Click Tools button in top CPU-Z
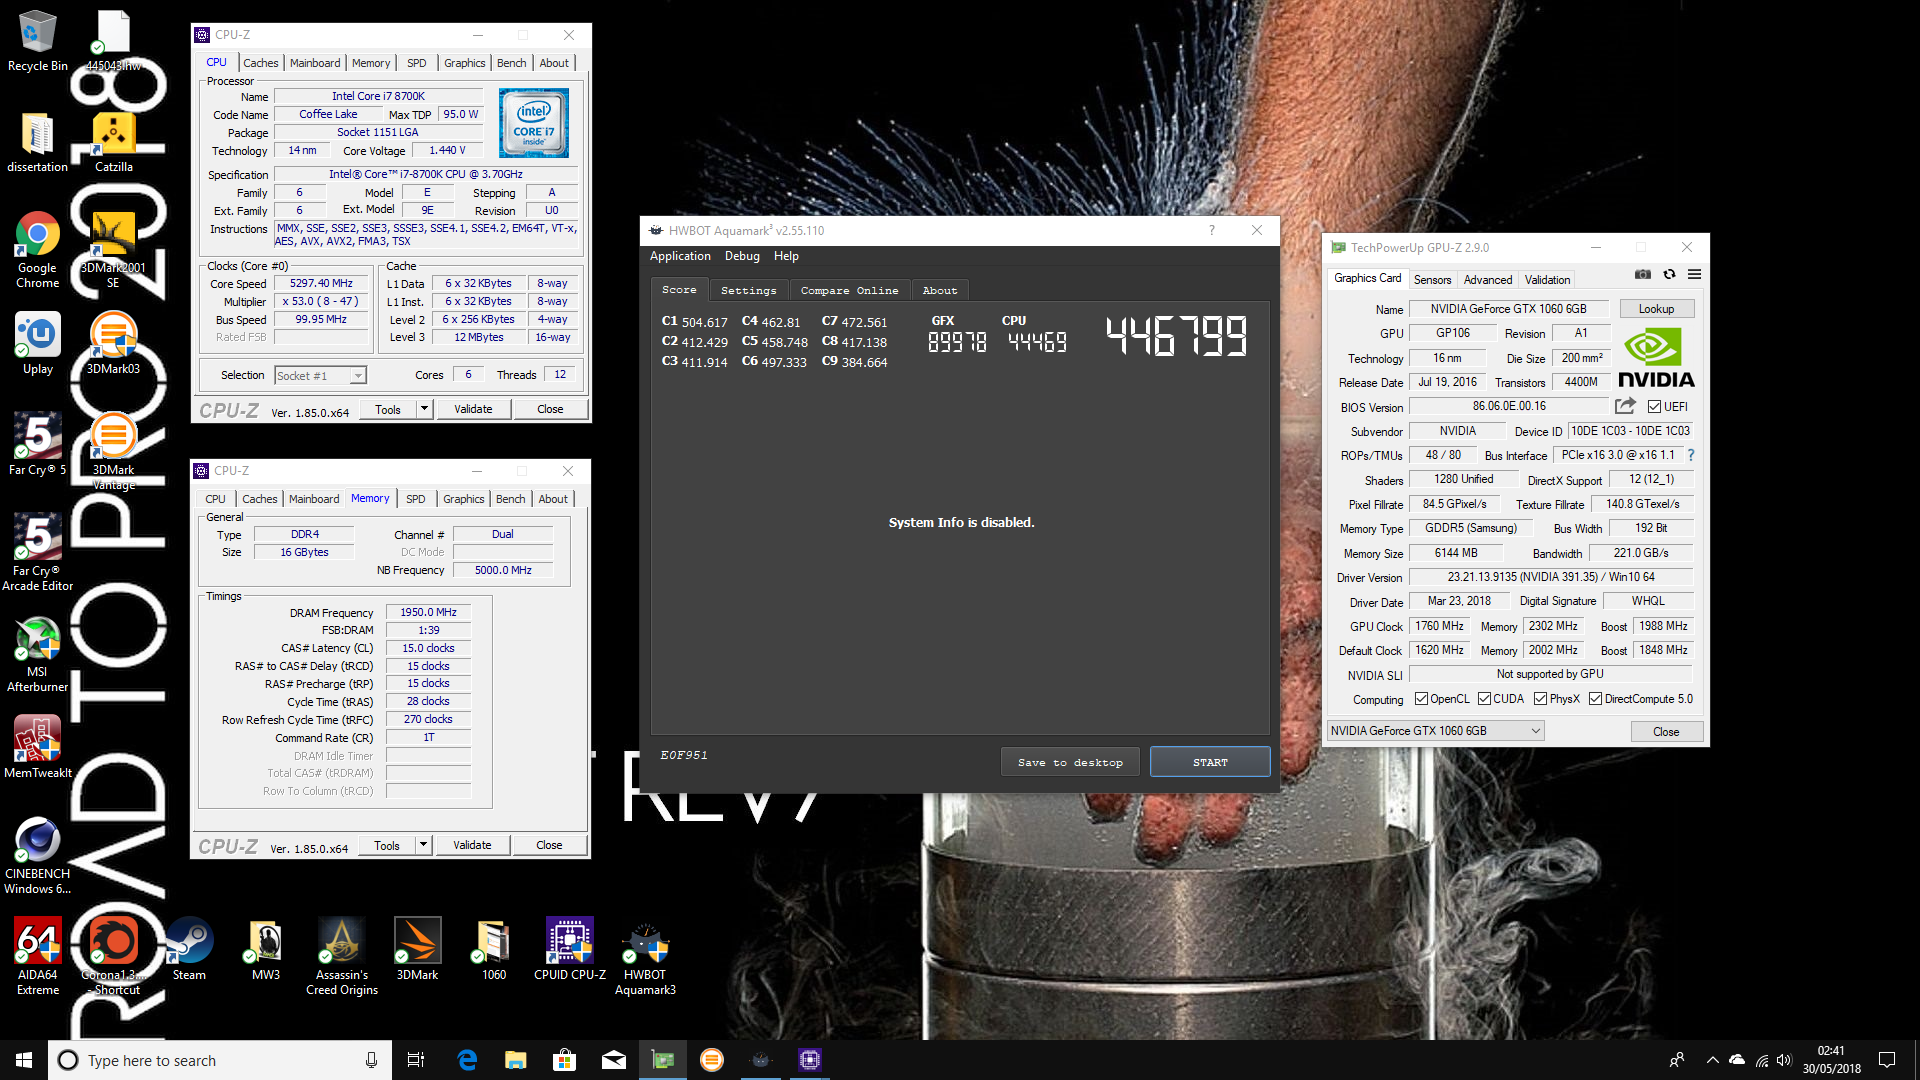The width and height of the screenshot is (1920, 1080). [388, 409]
